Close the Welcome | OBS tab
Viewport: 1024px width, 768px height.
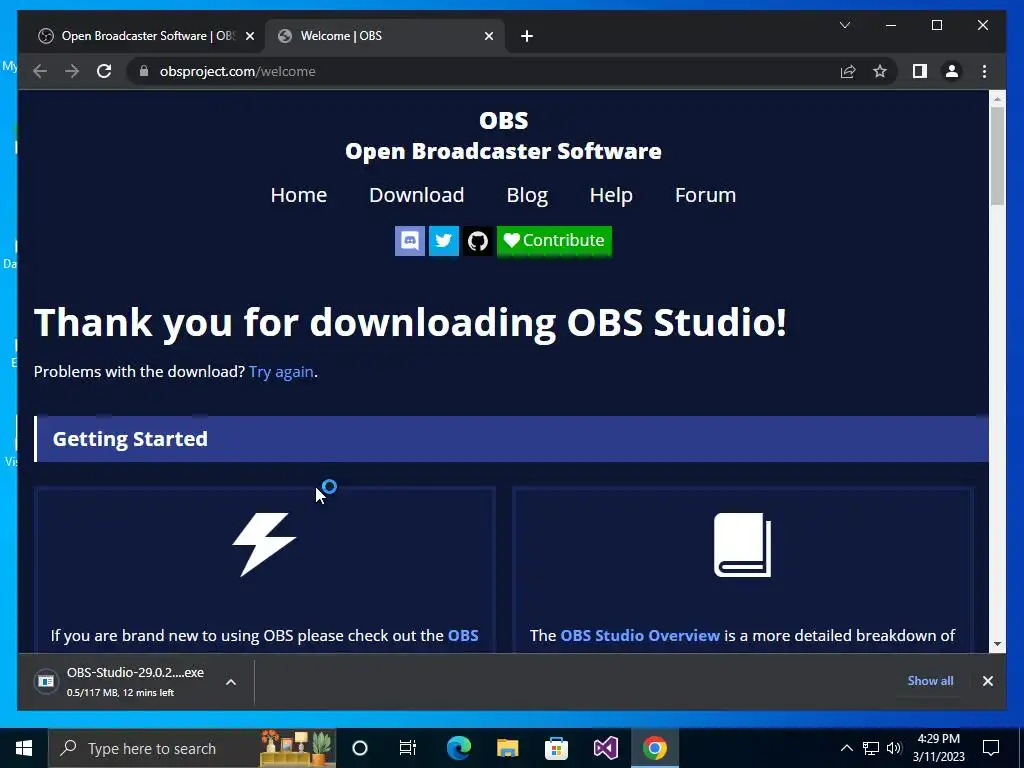pos(488,36)
